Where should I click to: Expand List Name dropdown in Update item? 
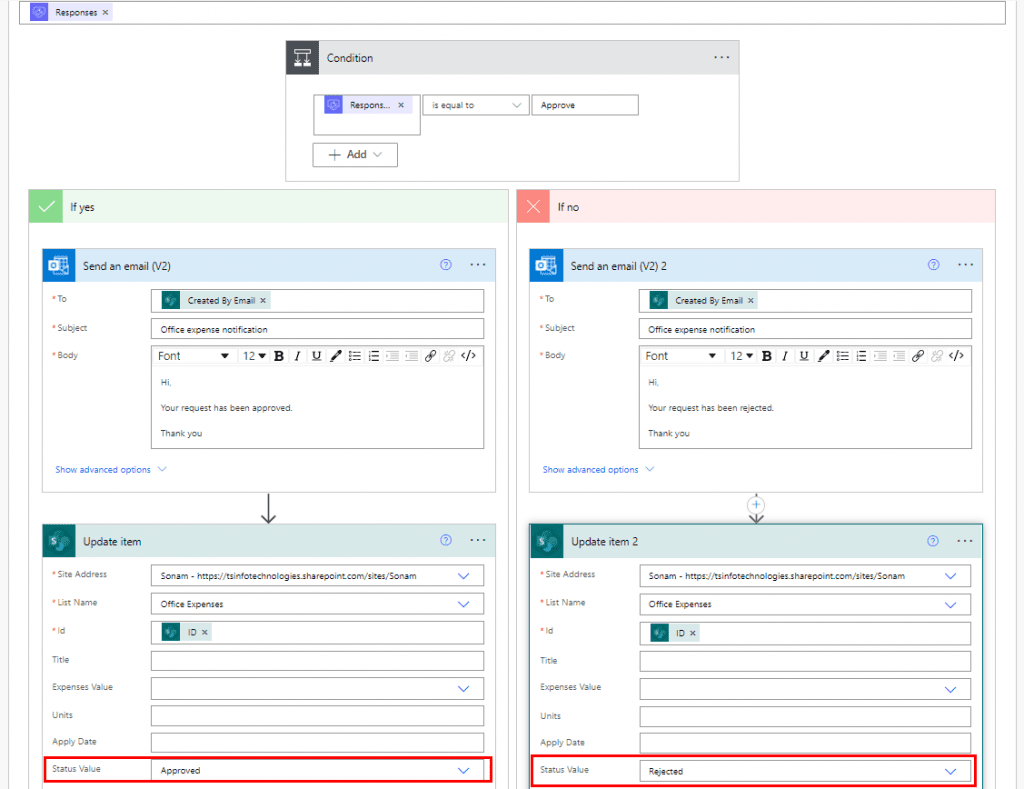coord(464,604)
